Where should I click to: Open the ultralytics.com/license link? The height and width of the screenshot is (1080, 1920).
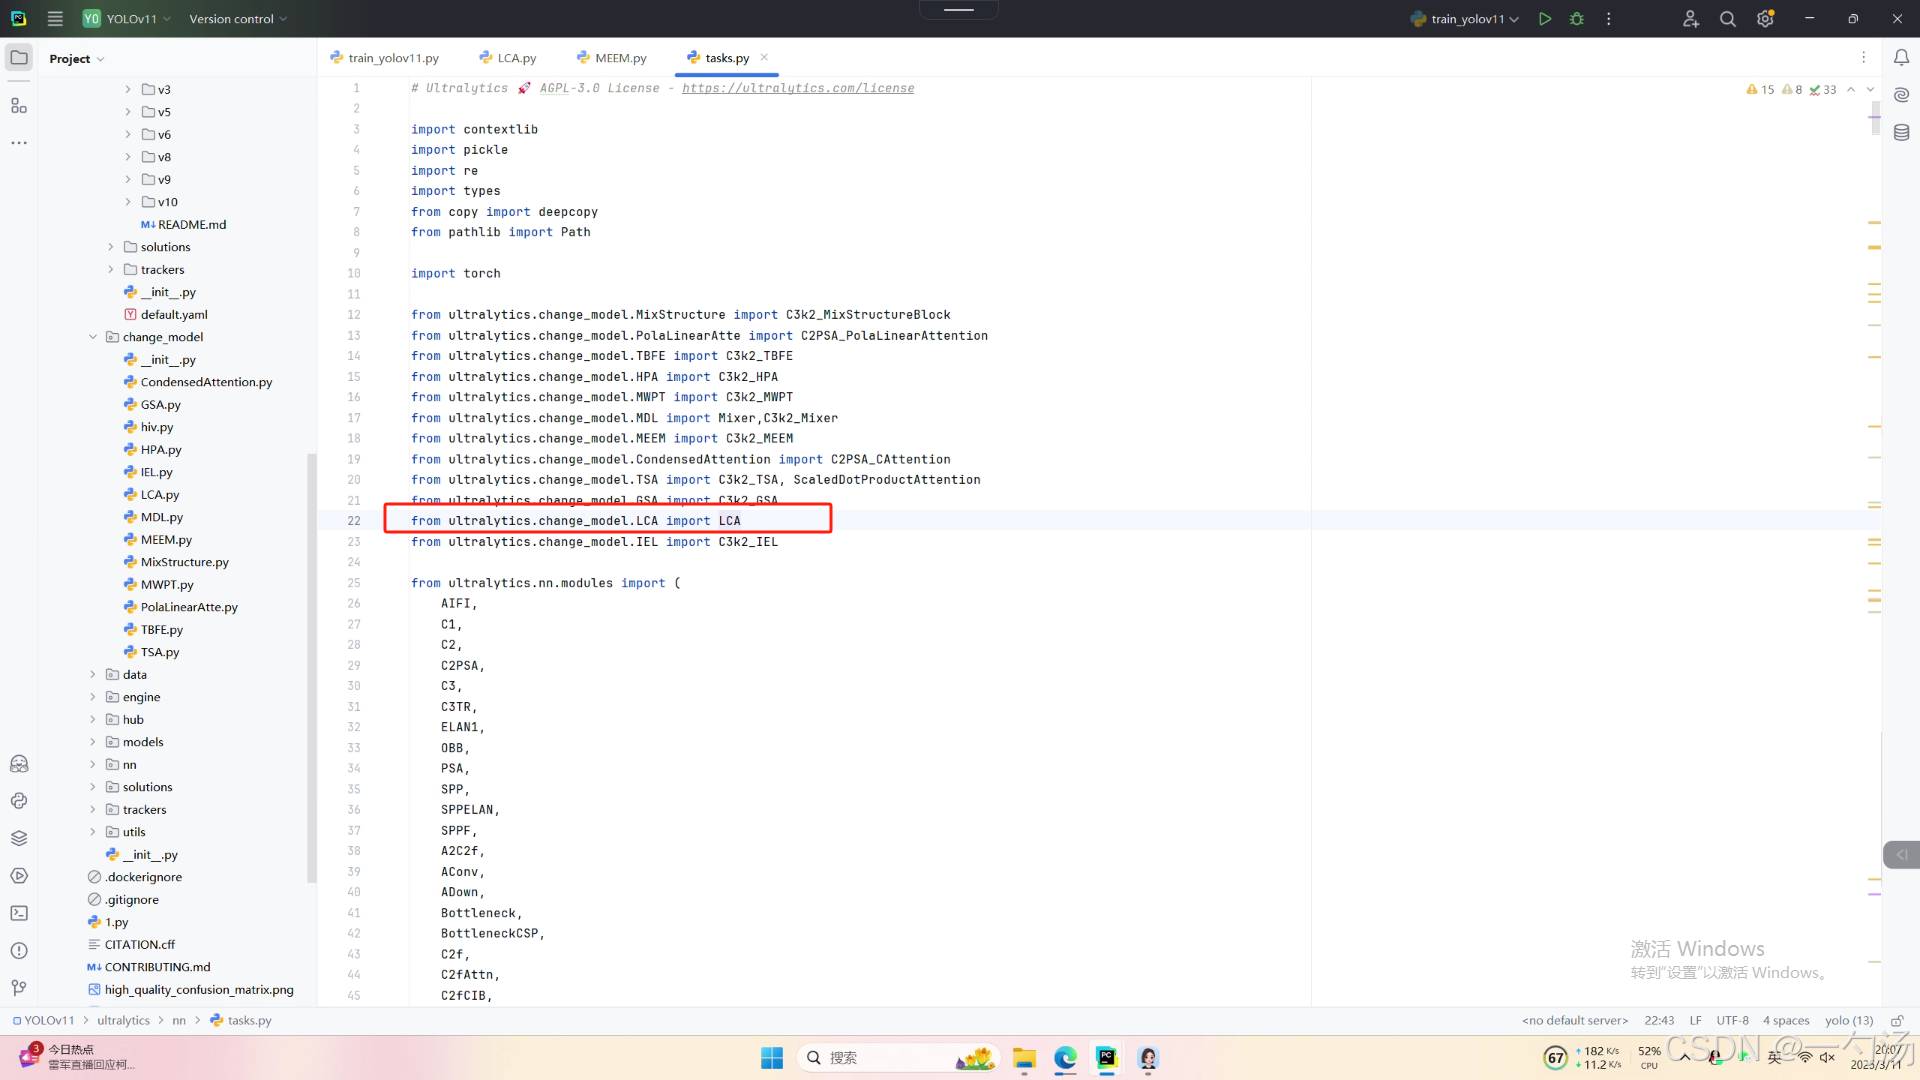797,88
